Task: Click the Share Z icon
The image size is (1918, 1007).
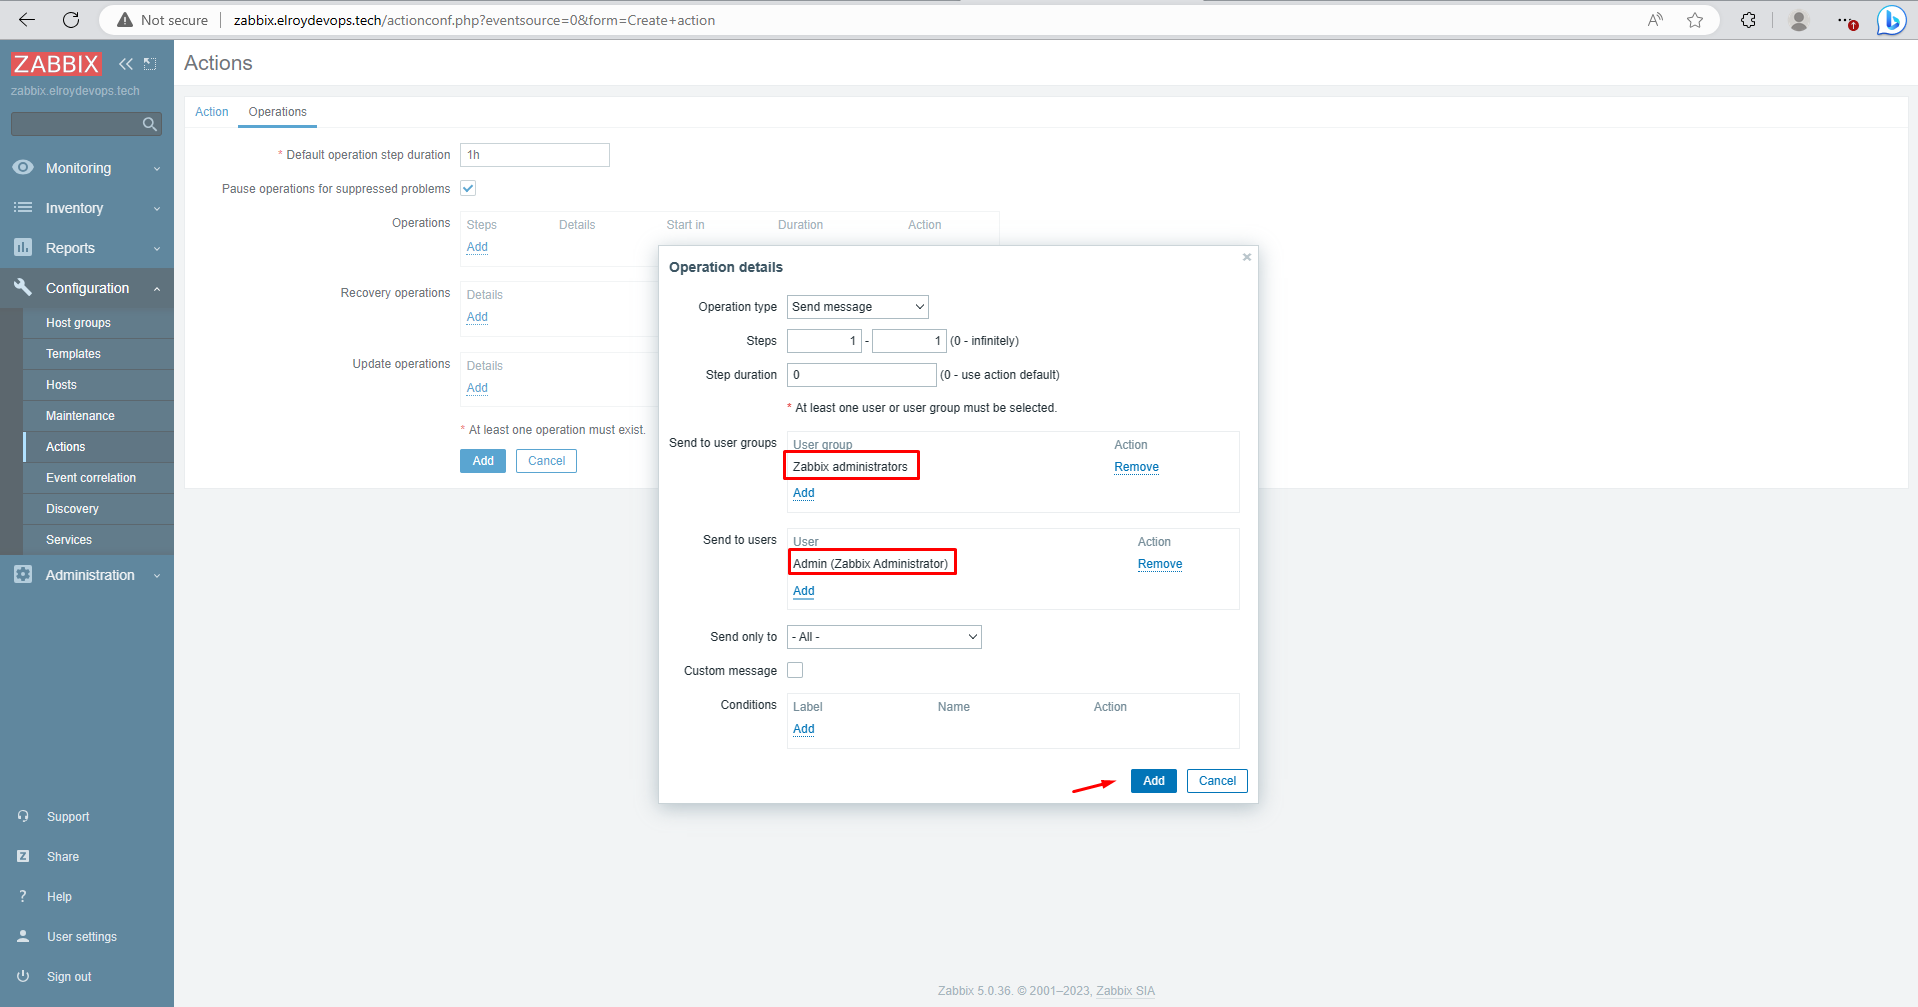Action: pyautogui.click(x=23, y=856)
